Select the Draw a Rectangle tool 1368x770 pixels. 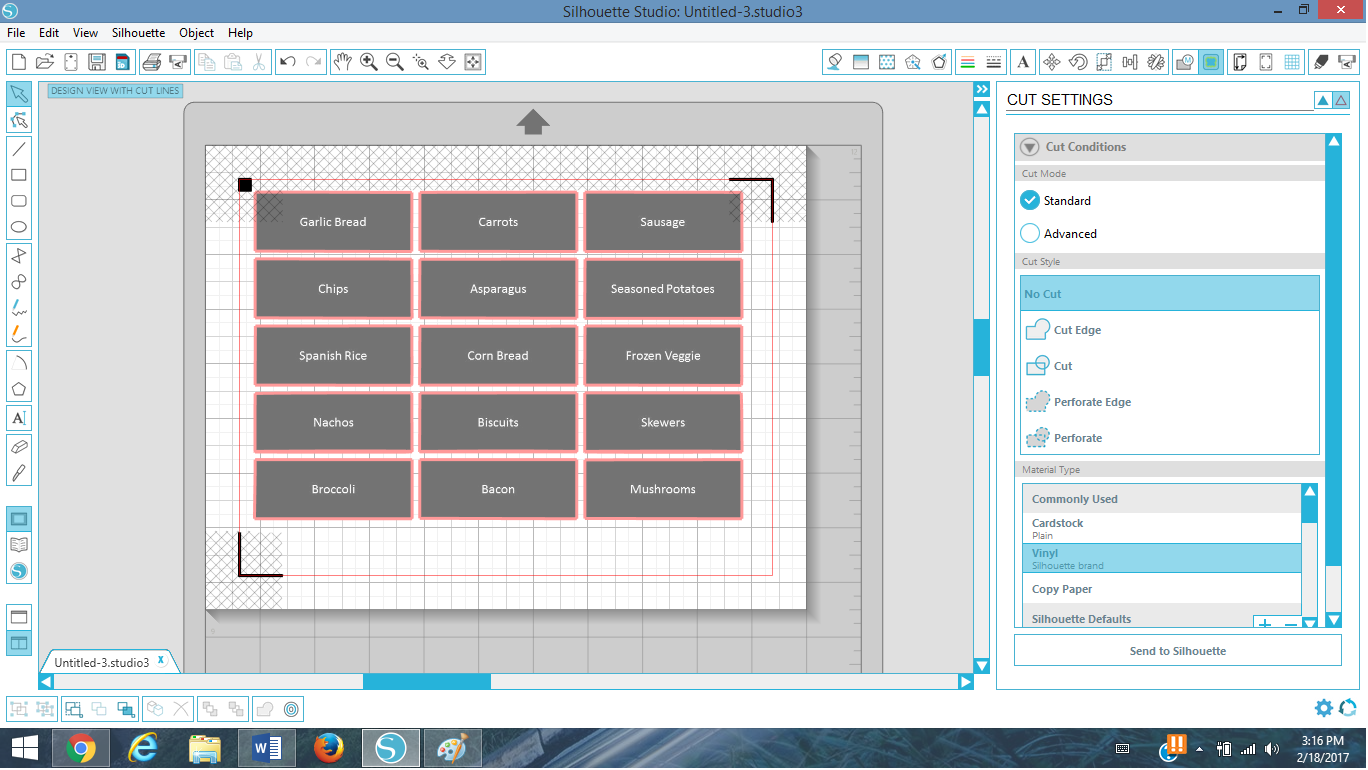19,175
